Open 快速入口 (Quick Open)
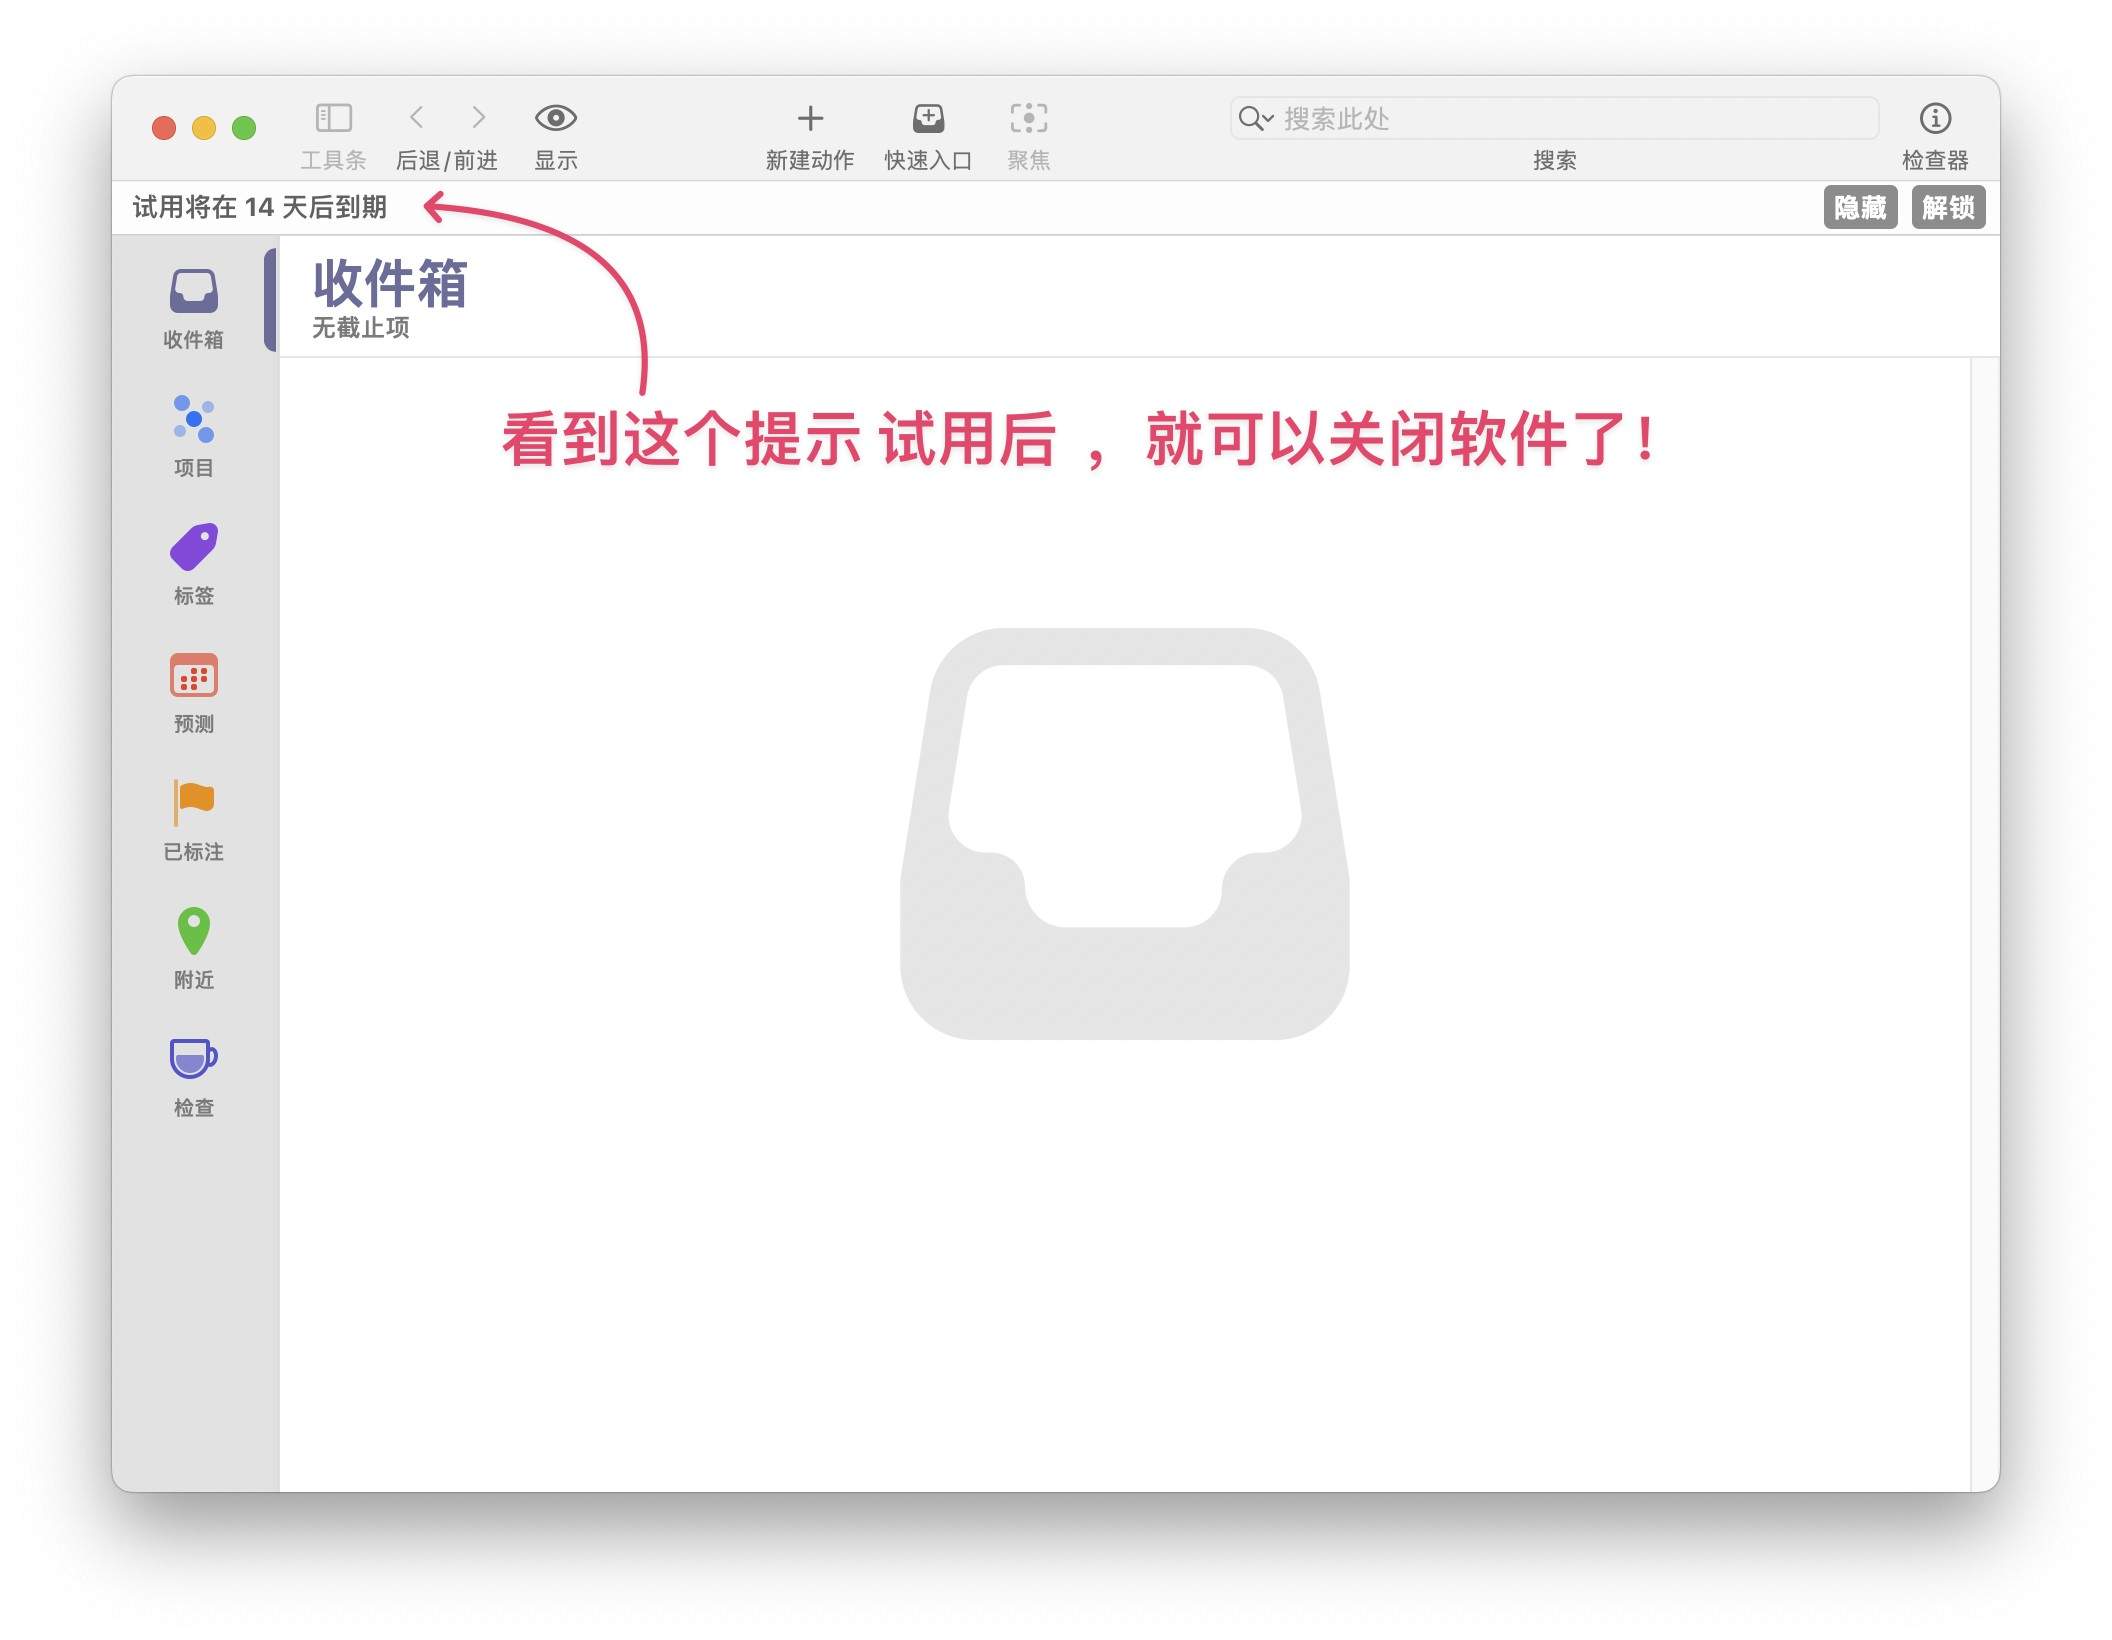The height and width of the screenshot is (1640, 2112). tap(928, 118)
